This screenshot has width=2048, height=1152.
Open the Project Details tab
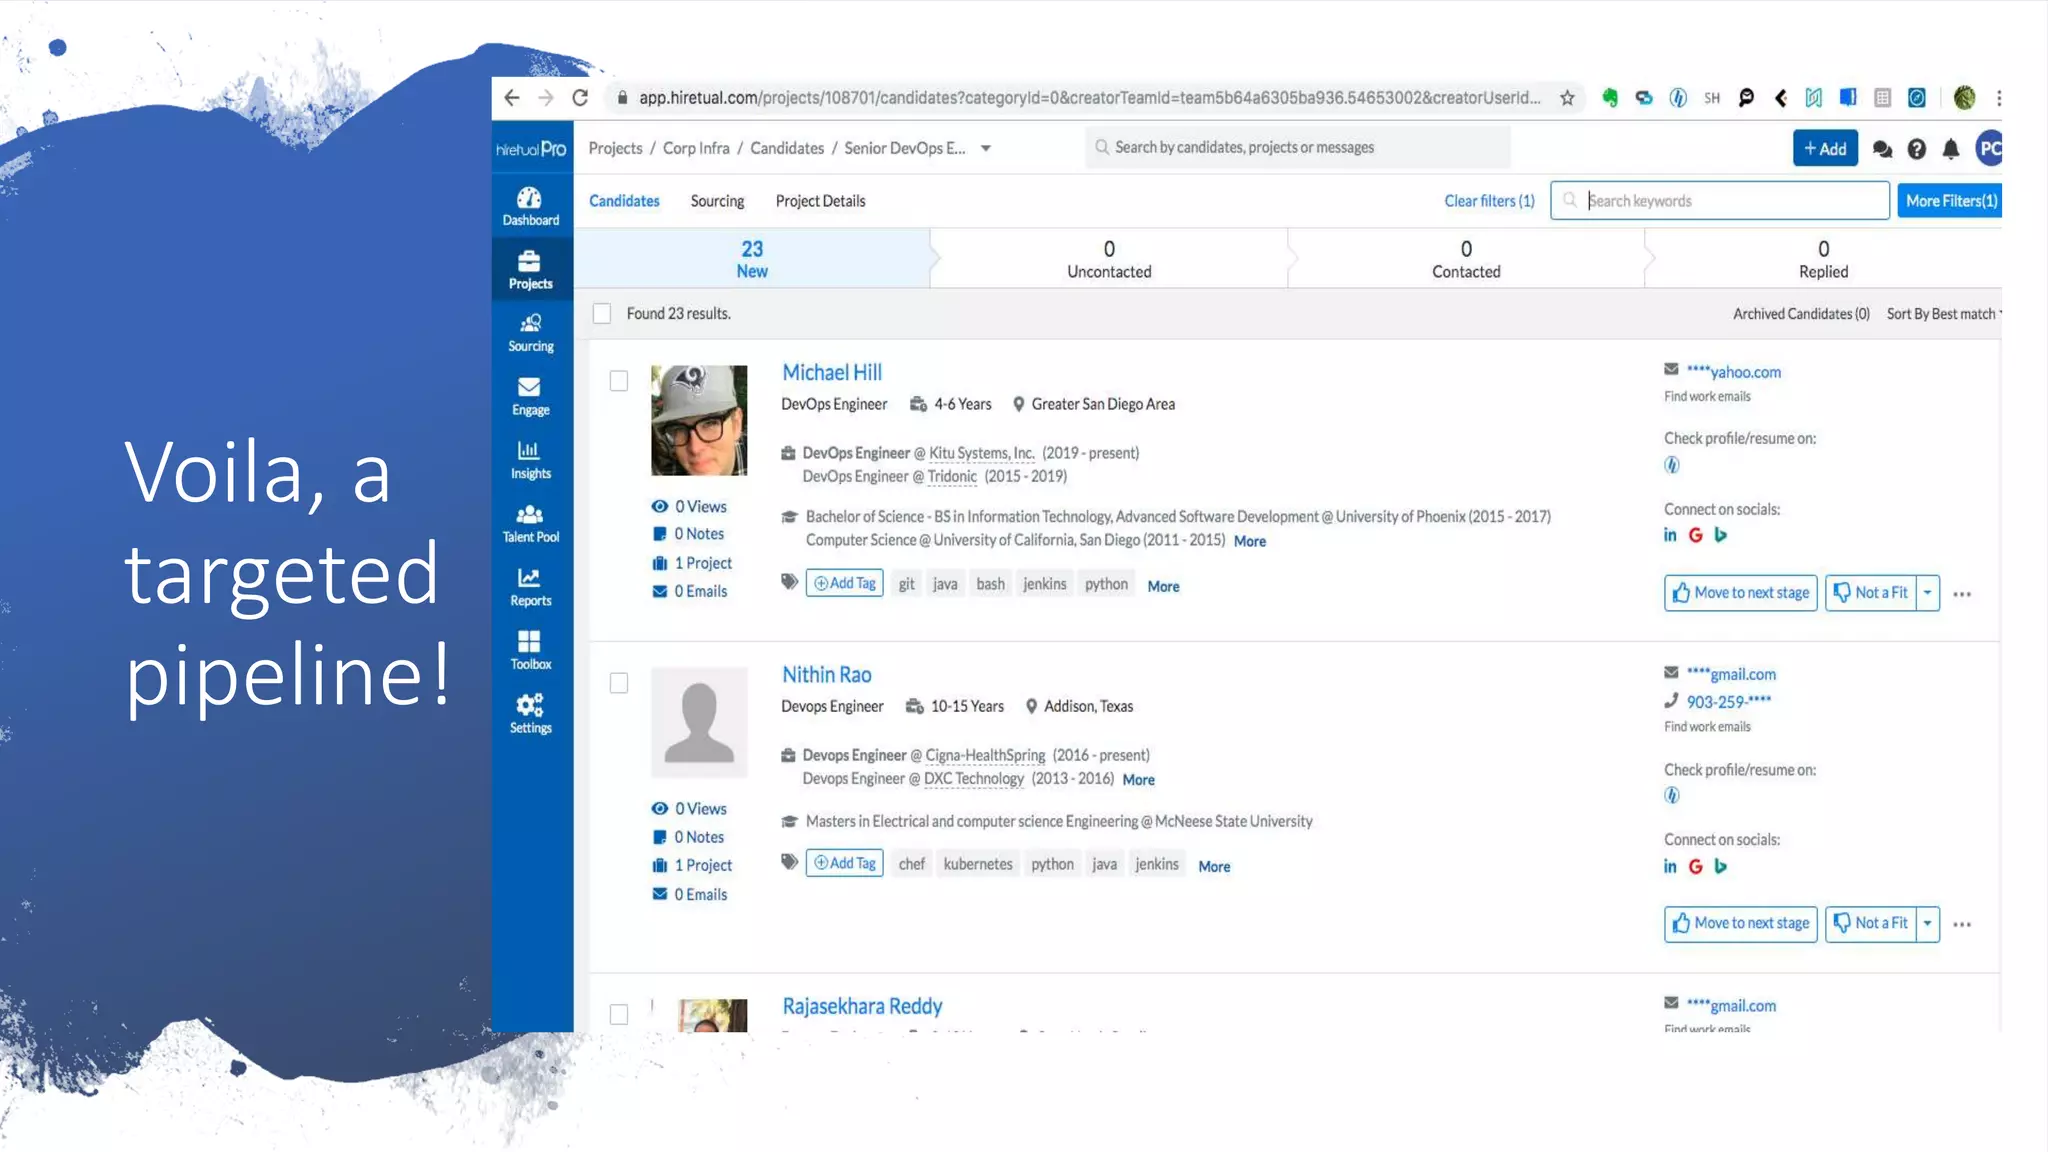(x=820, y=201)
